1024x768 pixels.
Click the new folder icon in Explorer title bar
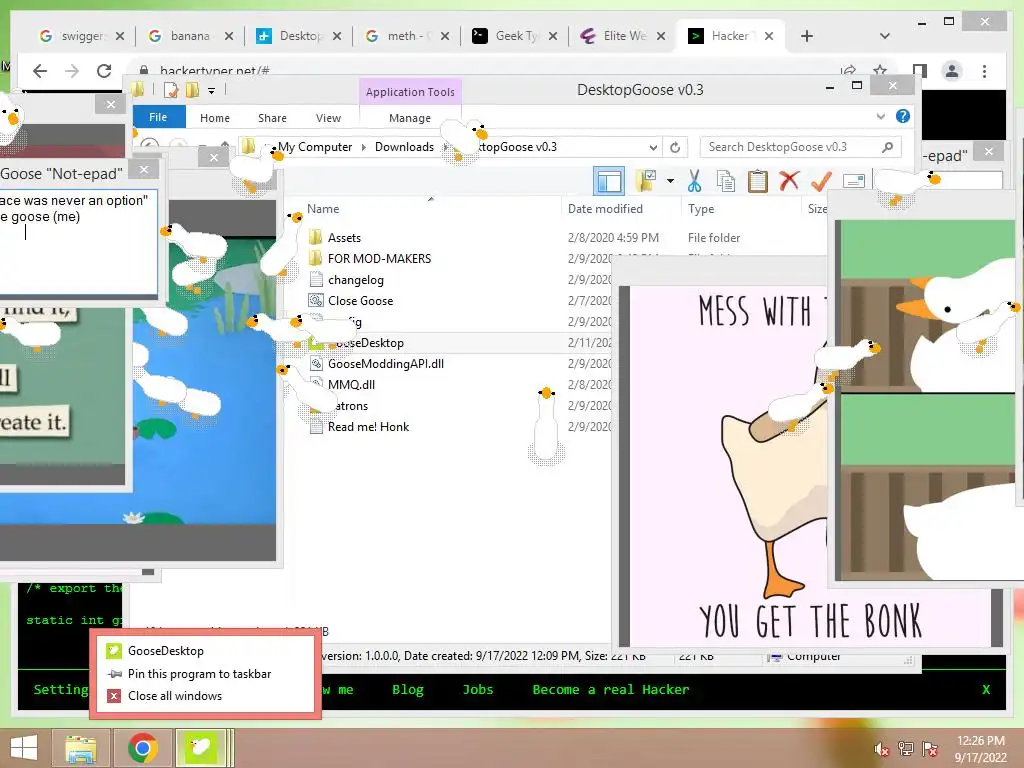coord(192,90)
